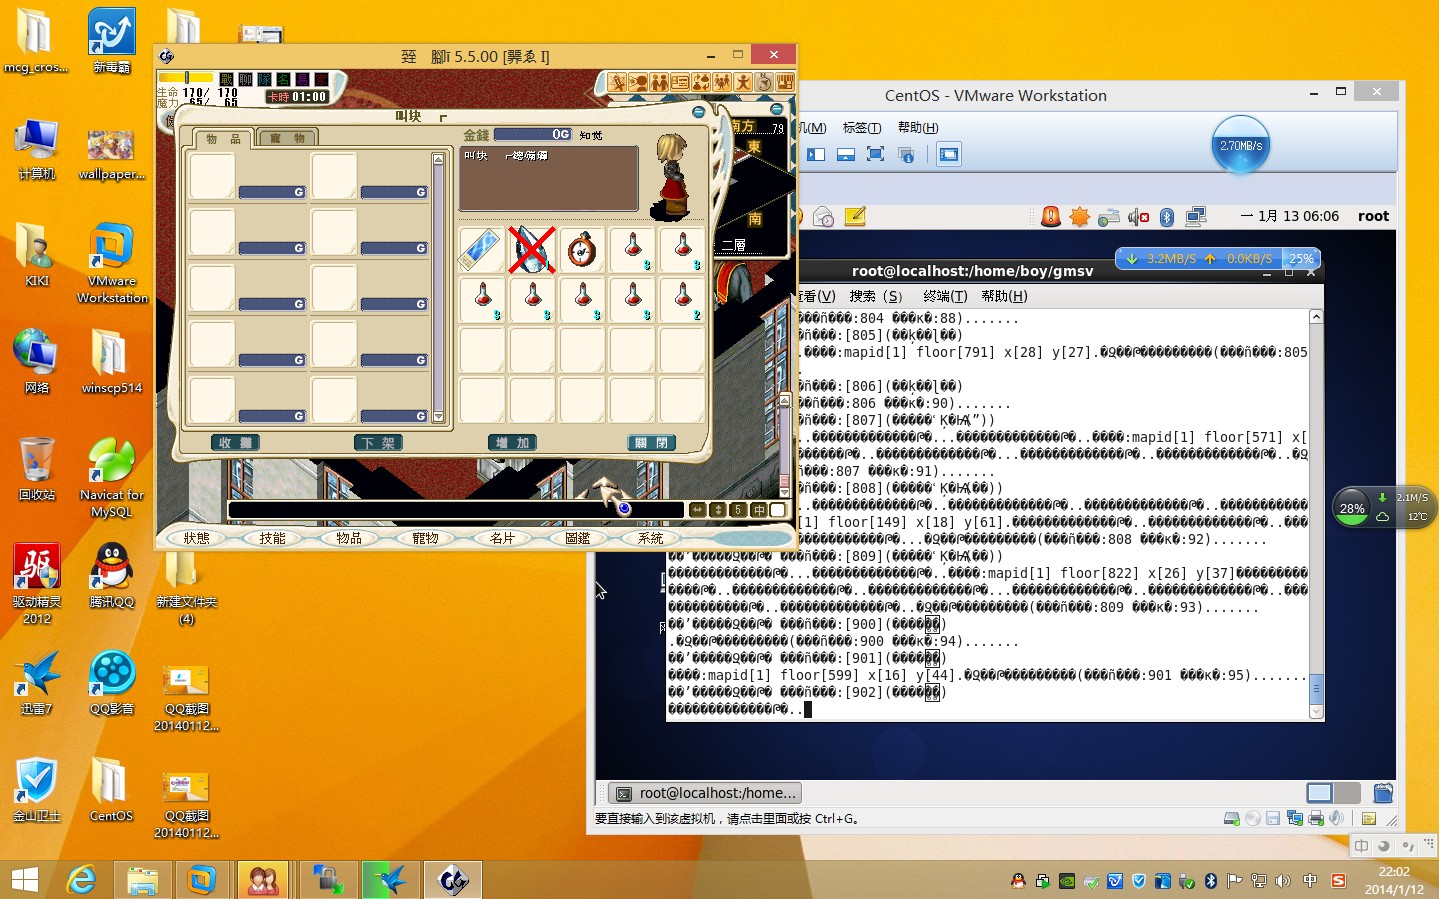The width and height of the screenshot is (1439, 899).
Task: Click the Bluetooth icon in CentOS panel
Action: tap(1166, 217)
